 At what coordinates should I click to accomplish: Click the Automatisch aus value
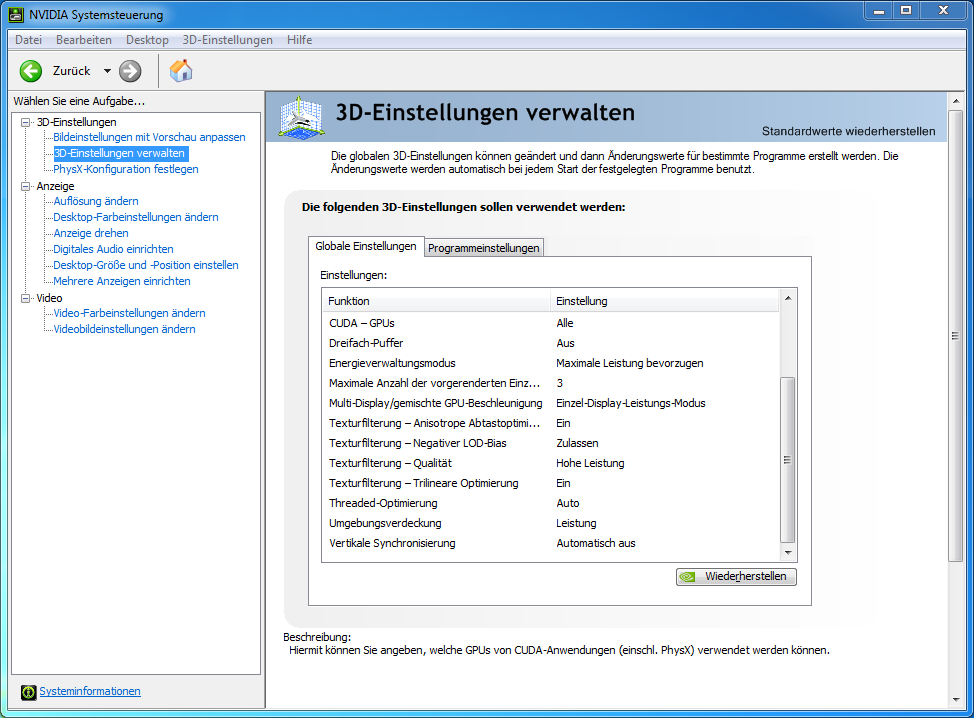coord(596,543)
